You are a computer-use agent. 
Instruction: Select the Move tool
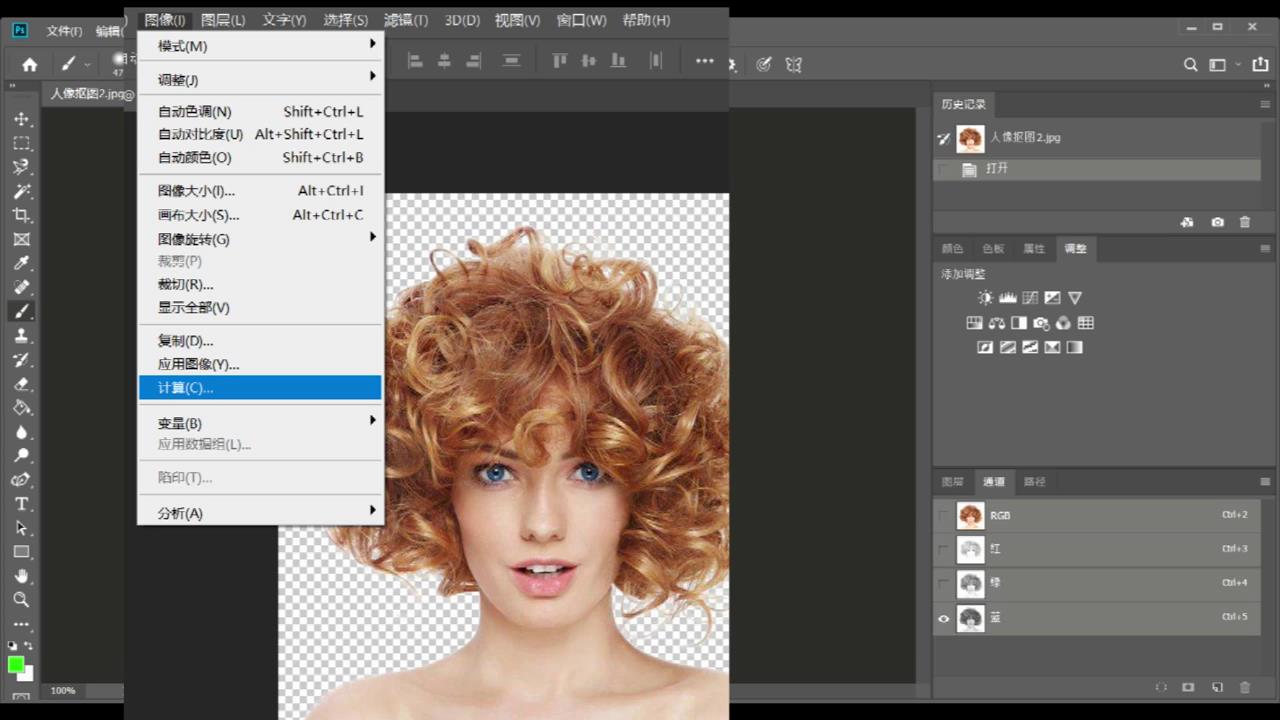tap(21, 119)
